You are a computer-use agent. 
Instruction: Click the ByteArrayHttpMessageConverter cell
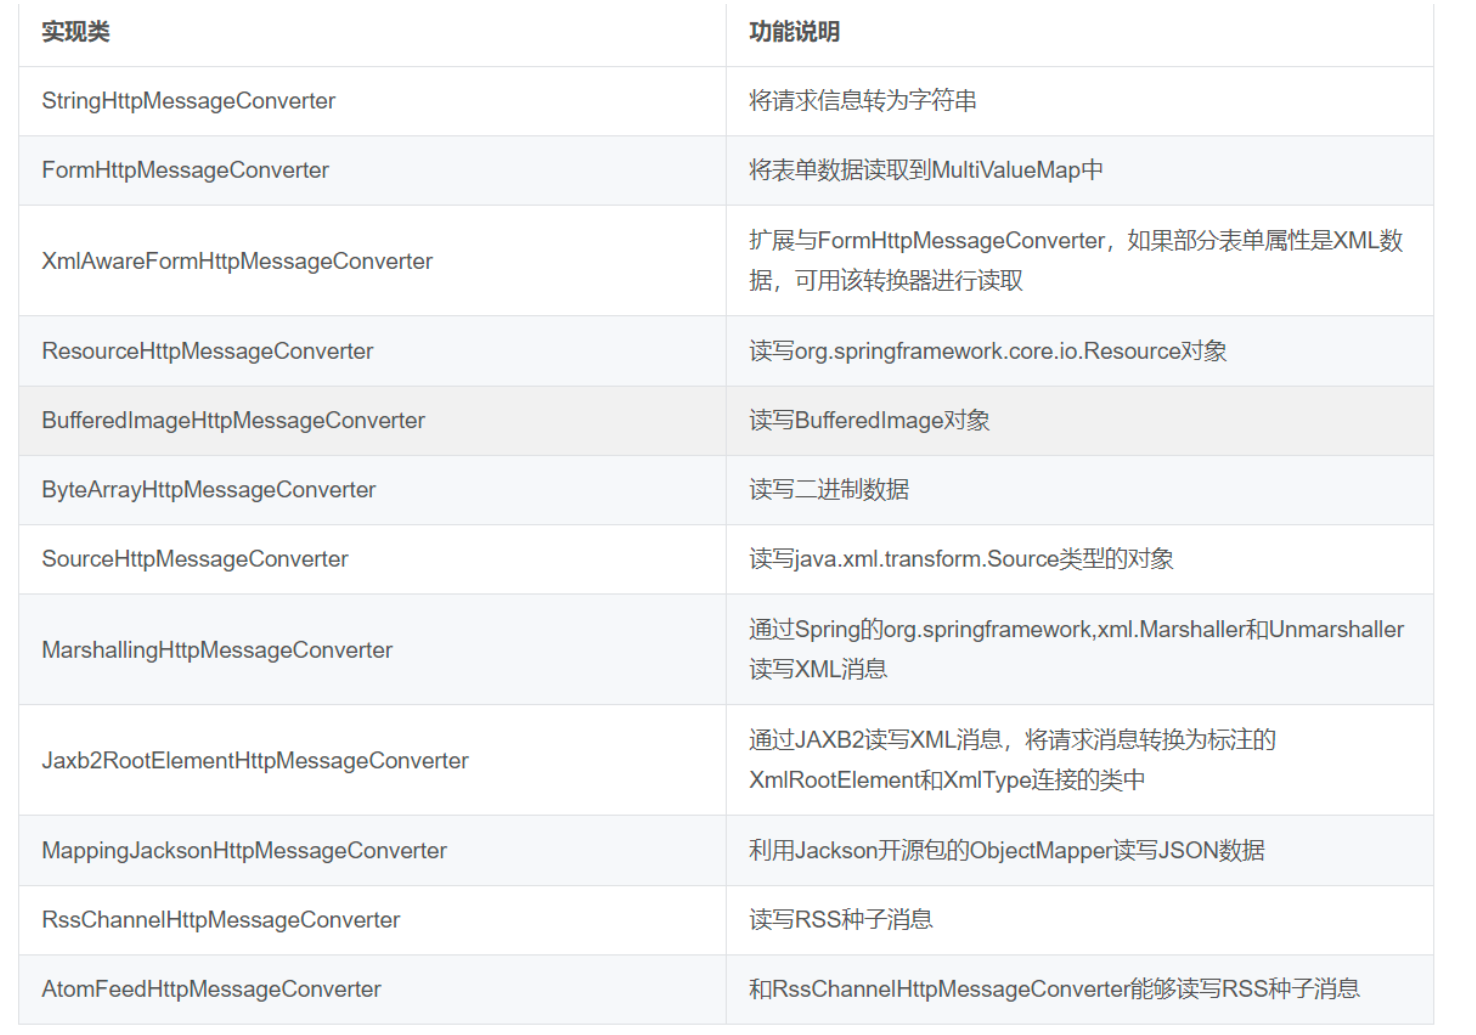208,490
